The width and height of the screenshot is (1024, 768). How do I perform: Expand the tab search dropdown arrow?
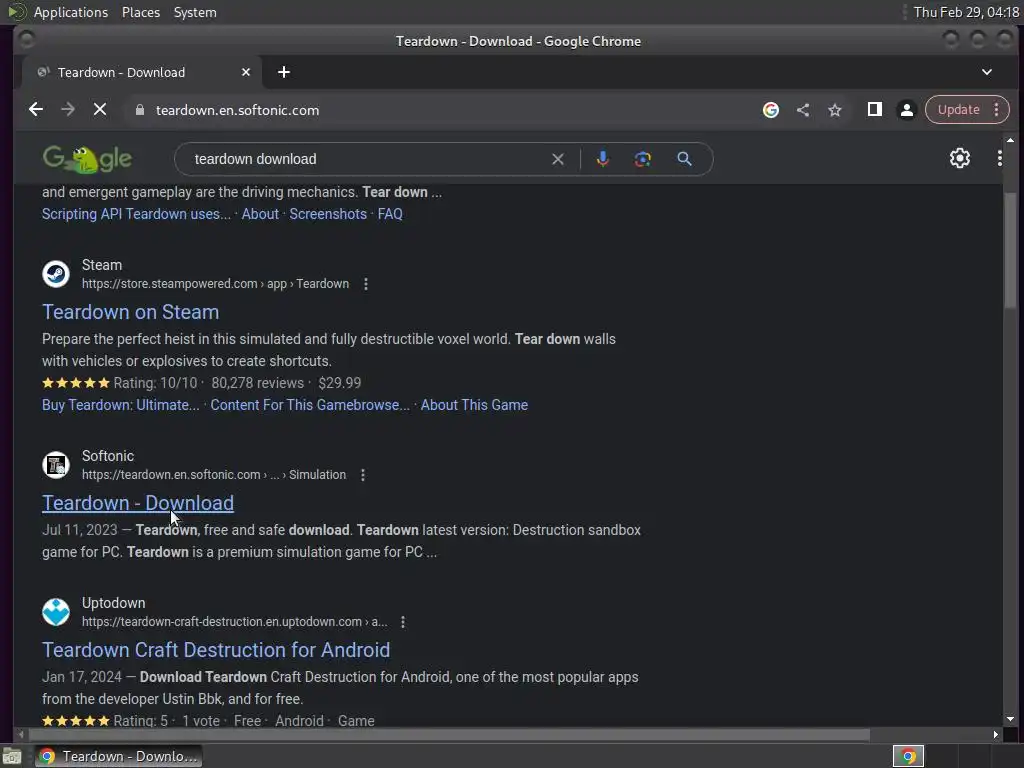click(x=987, y=72)
